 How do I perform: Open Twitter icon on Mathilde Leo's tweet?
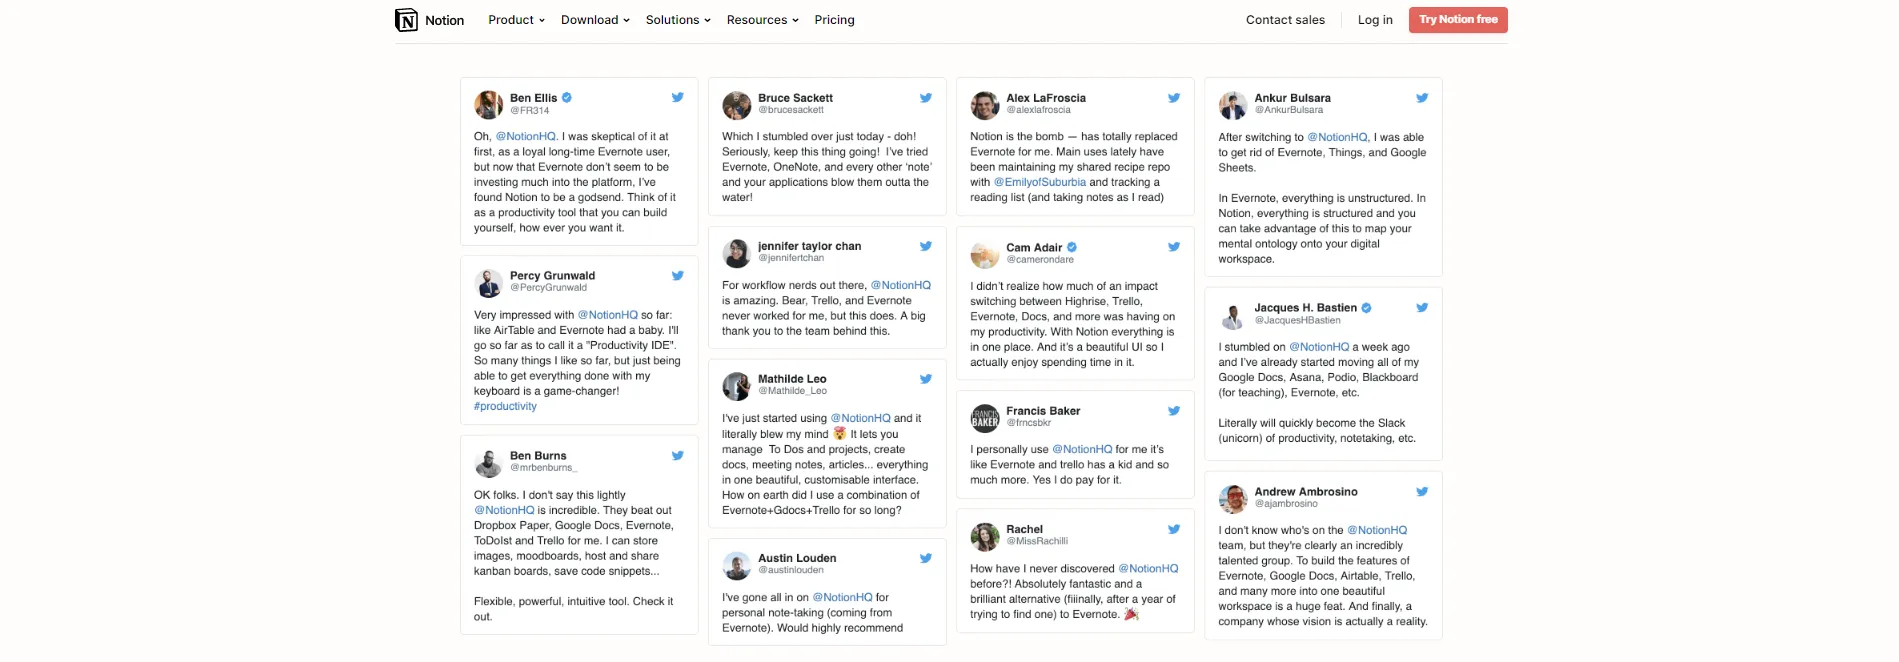[925, 379]
